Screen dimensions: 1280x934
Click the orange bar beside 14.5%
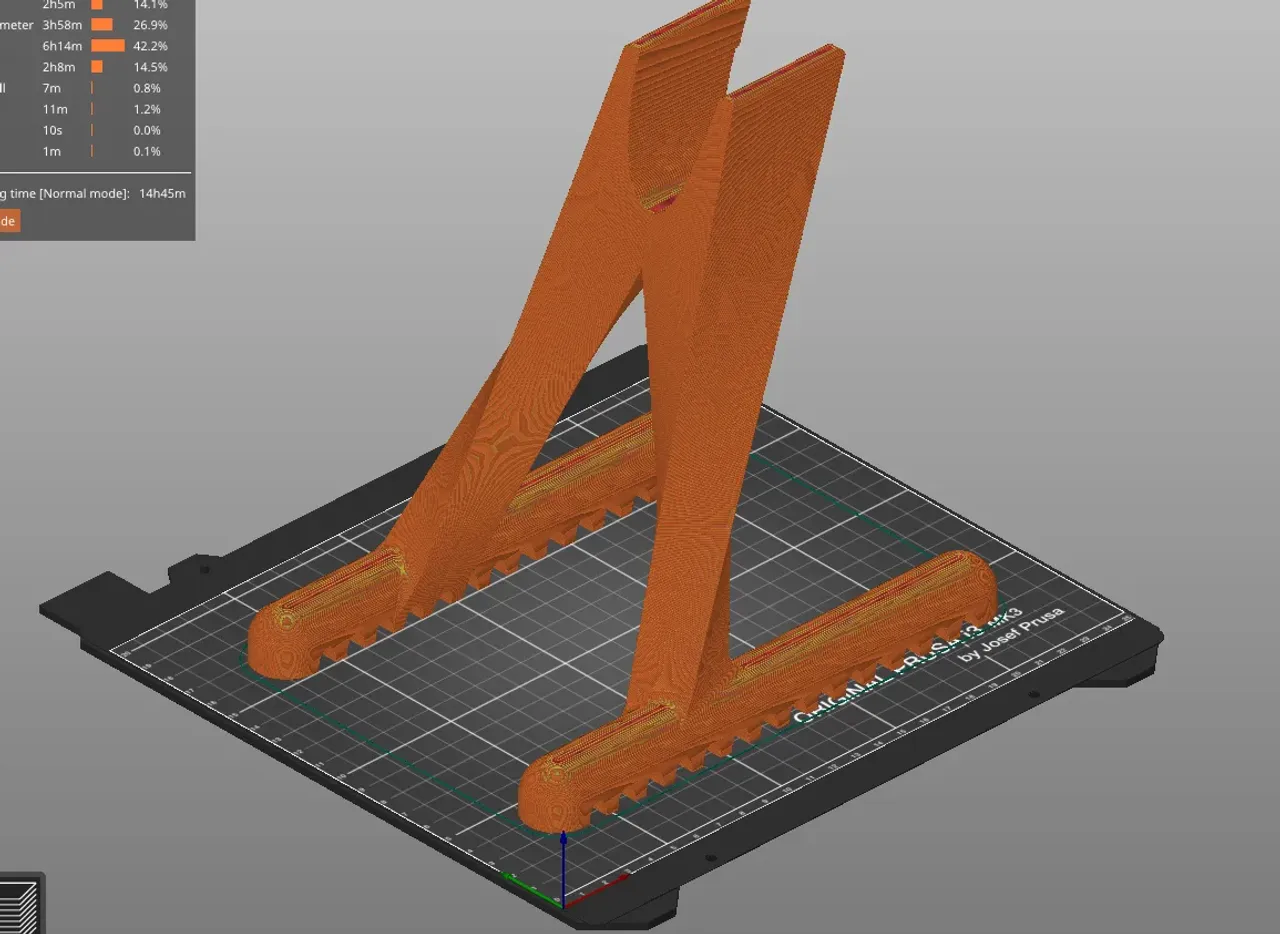point(97,67)
